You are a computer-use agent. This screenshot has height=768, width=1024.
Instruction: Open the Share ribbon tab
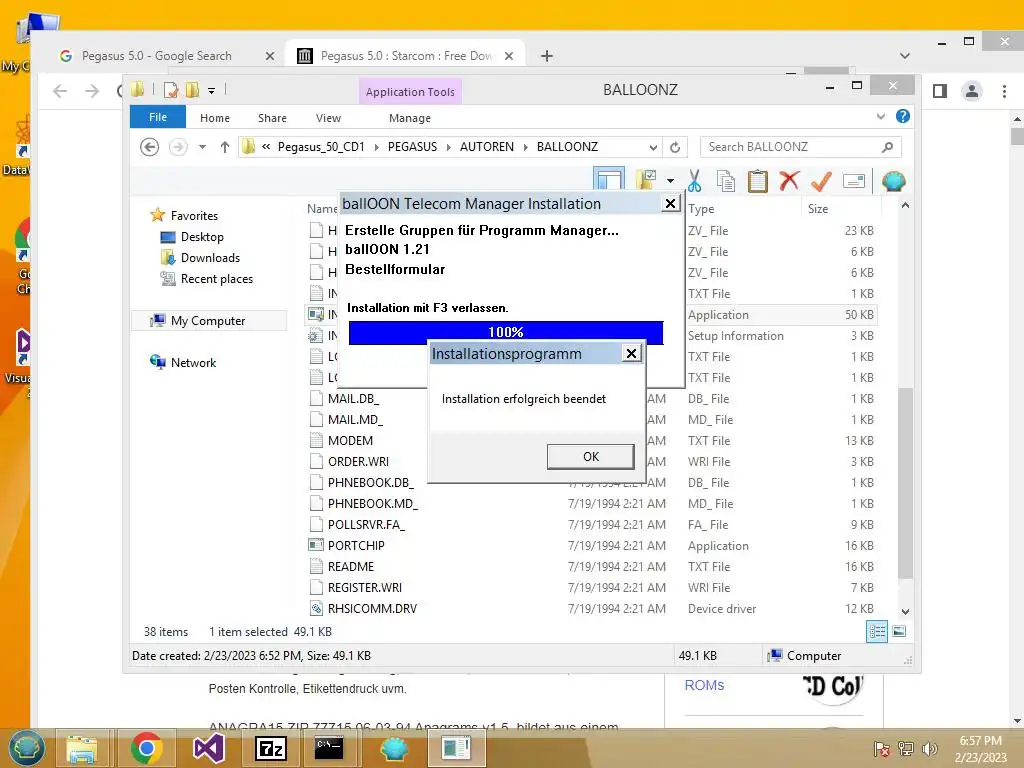point(272,118)
